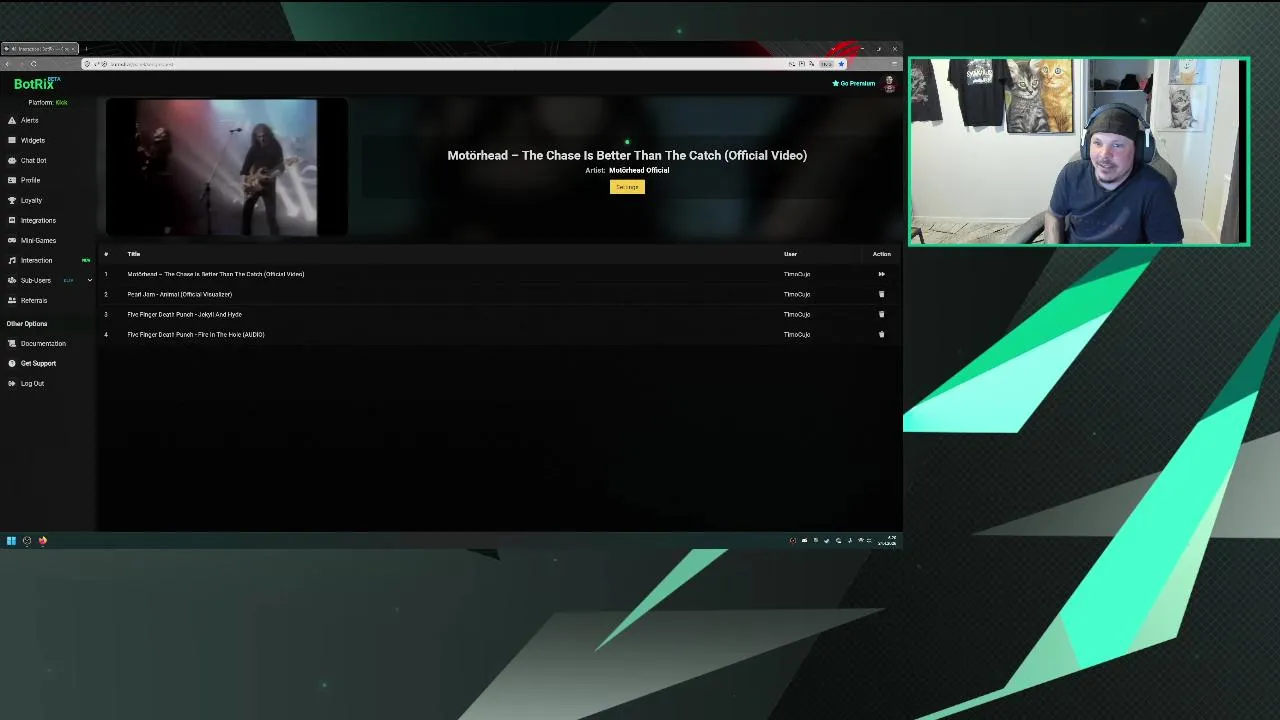Click Motörhead Official artist name

click(639, 170)
